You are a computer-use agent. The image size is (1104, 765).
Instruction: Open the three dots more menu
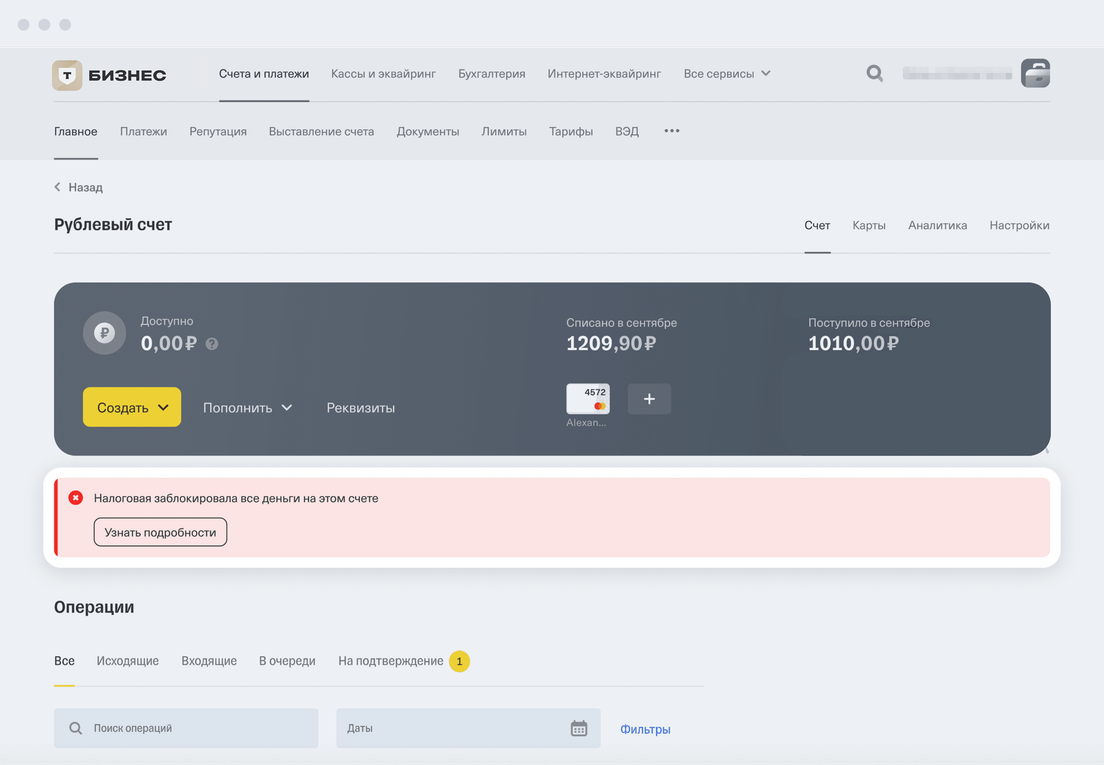[672, 131]
